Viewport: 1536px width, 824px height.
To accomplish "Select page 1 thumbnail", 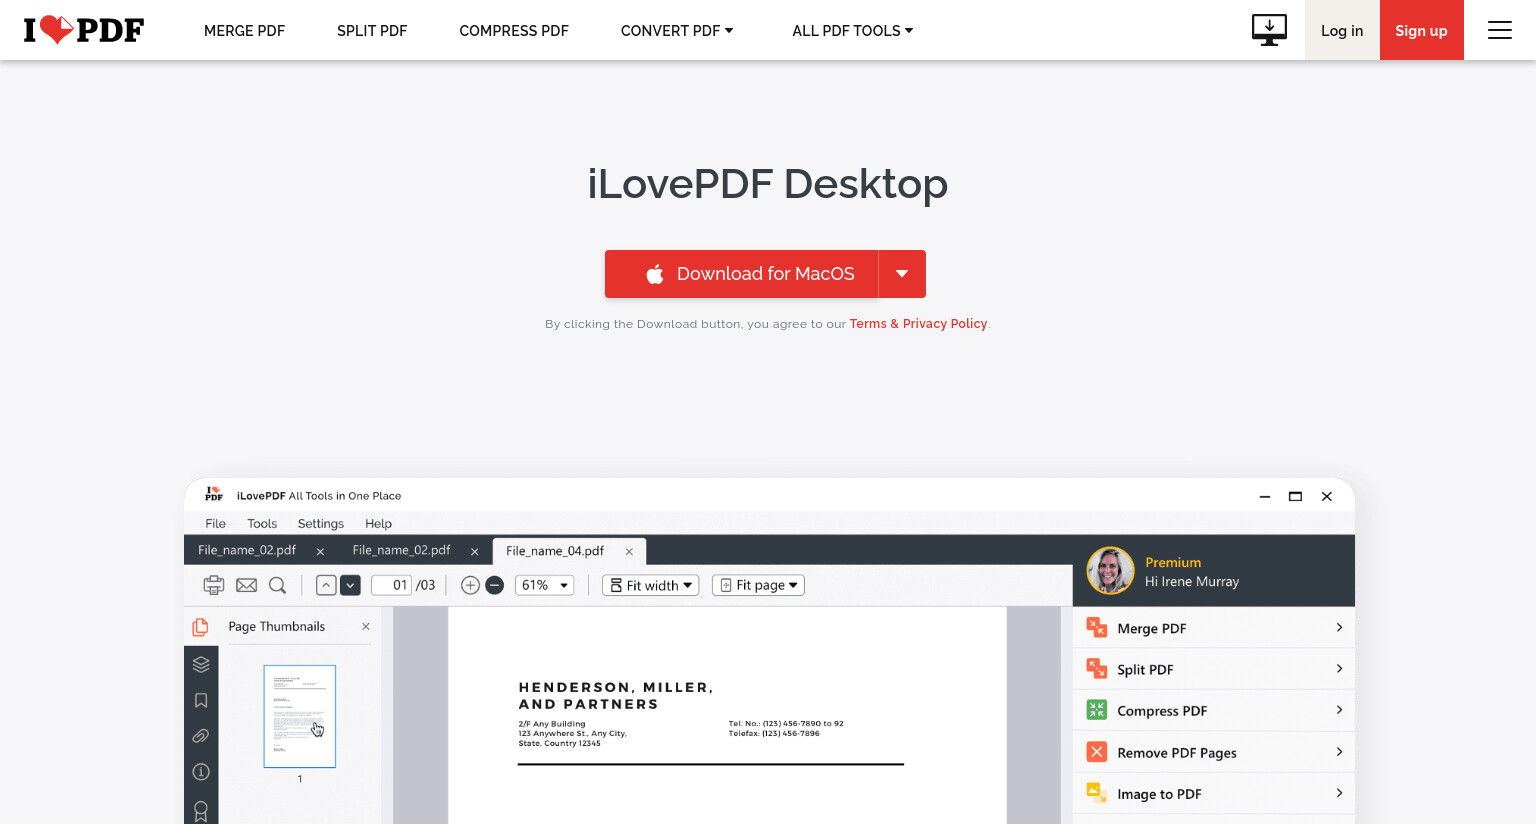I will pyautogui.click(x=300, y=716).
